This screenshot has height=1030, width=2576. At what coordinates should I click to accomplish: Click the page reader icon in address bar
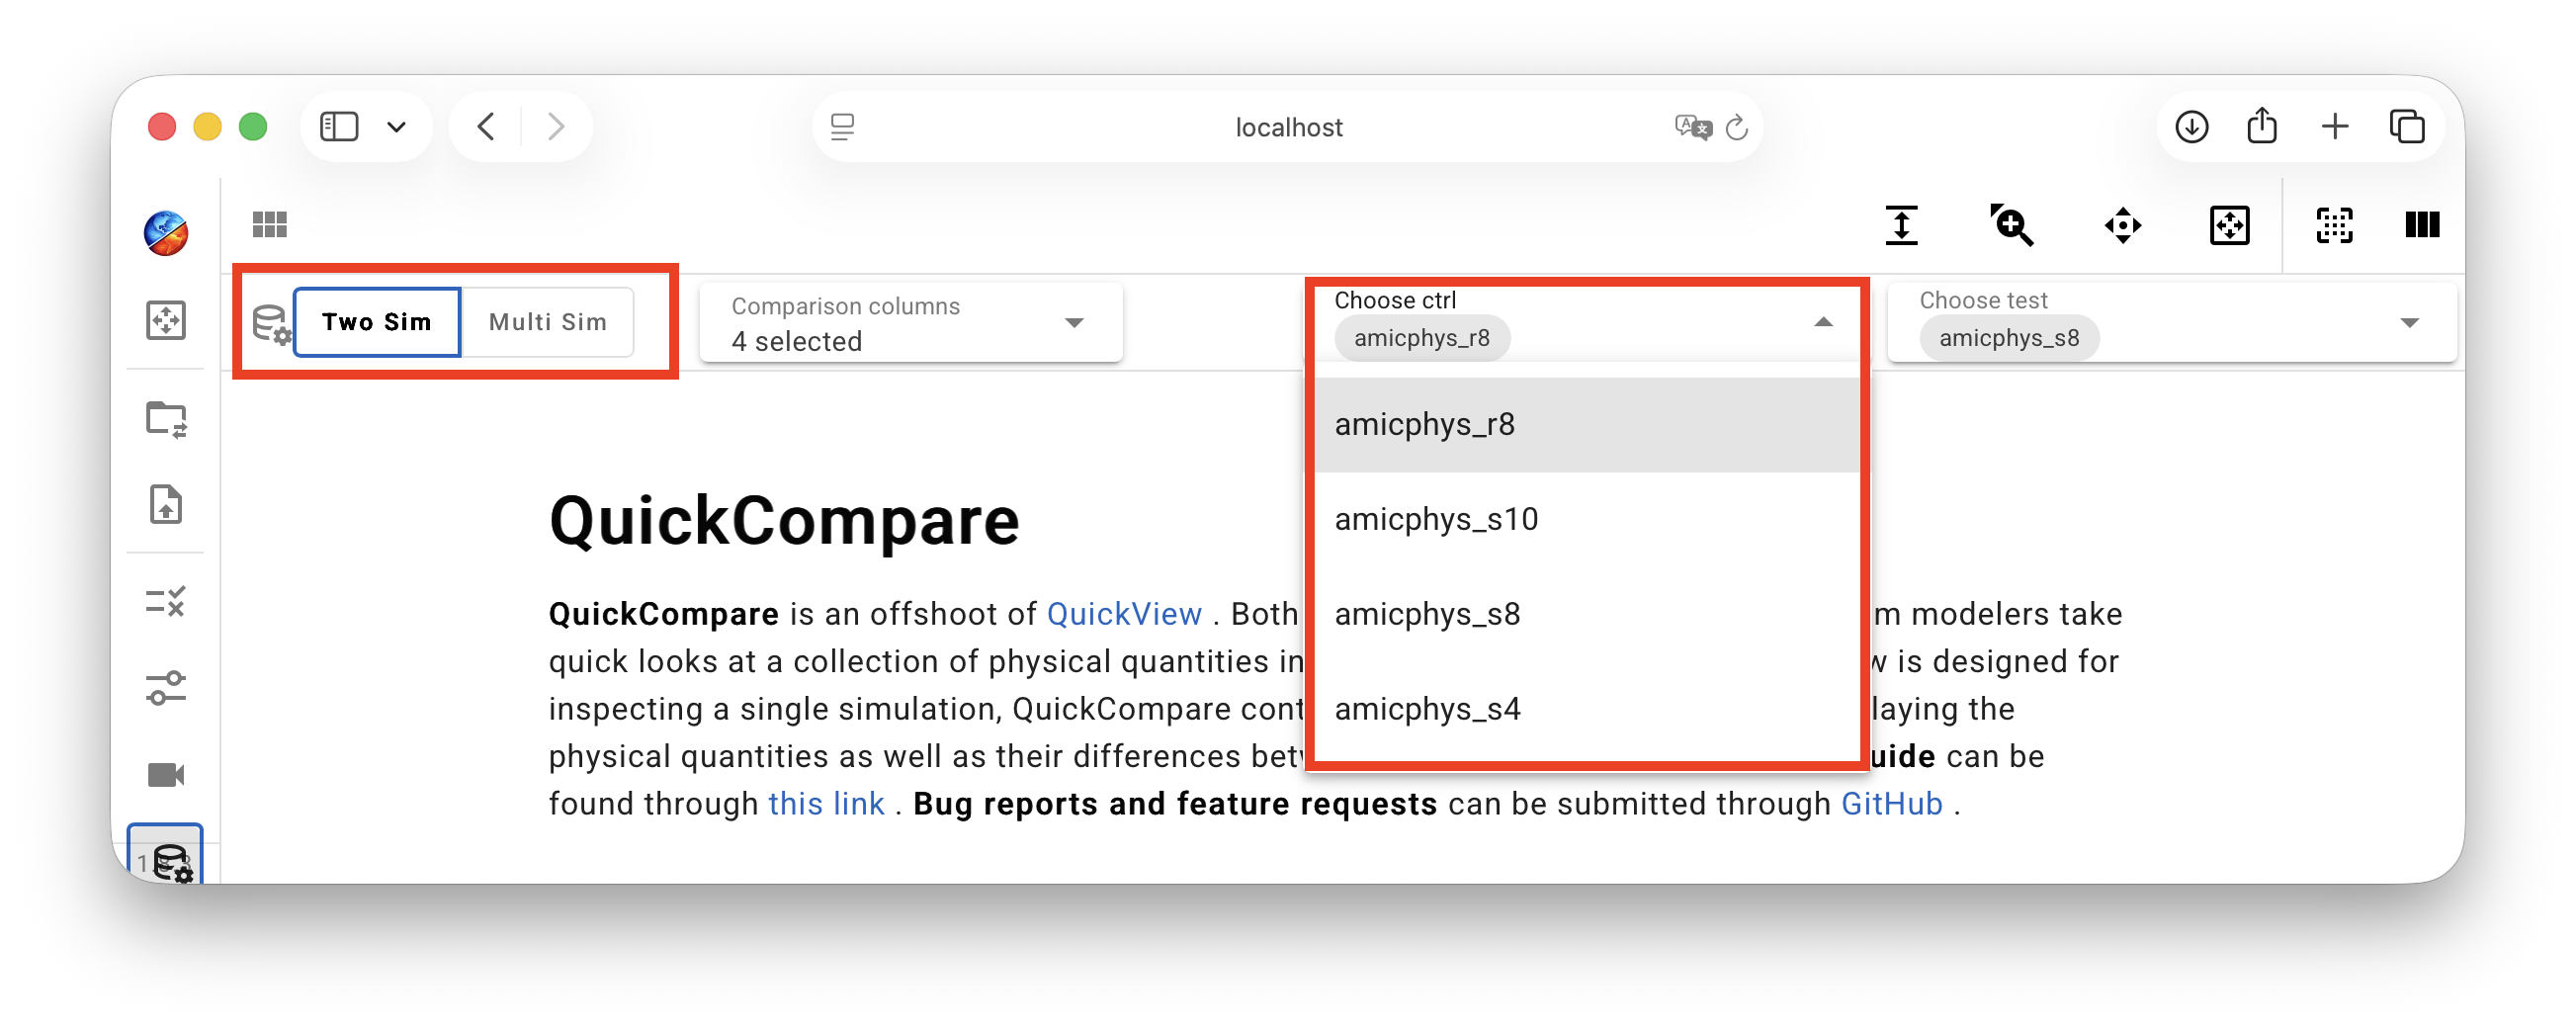pyautogui.click(x=843, y=127)
